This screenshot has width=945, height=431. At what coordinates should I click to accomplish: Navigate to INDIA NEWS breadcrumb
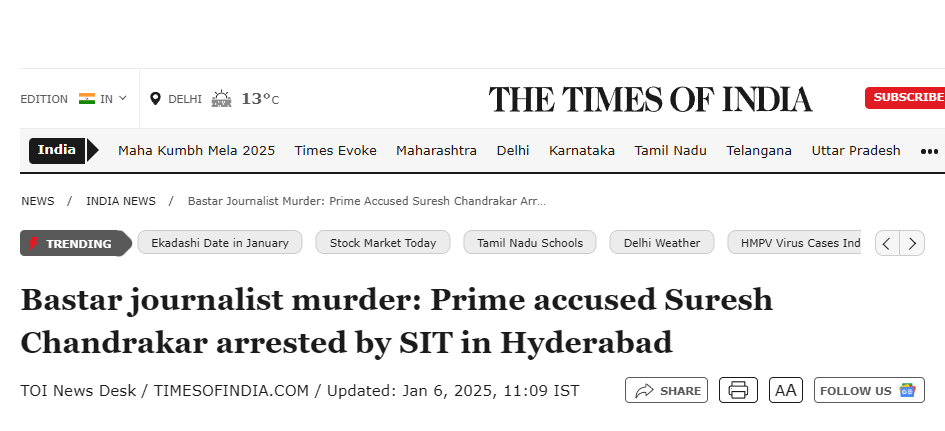coord(121,201)
